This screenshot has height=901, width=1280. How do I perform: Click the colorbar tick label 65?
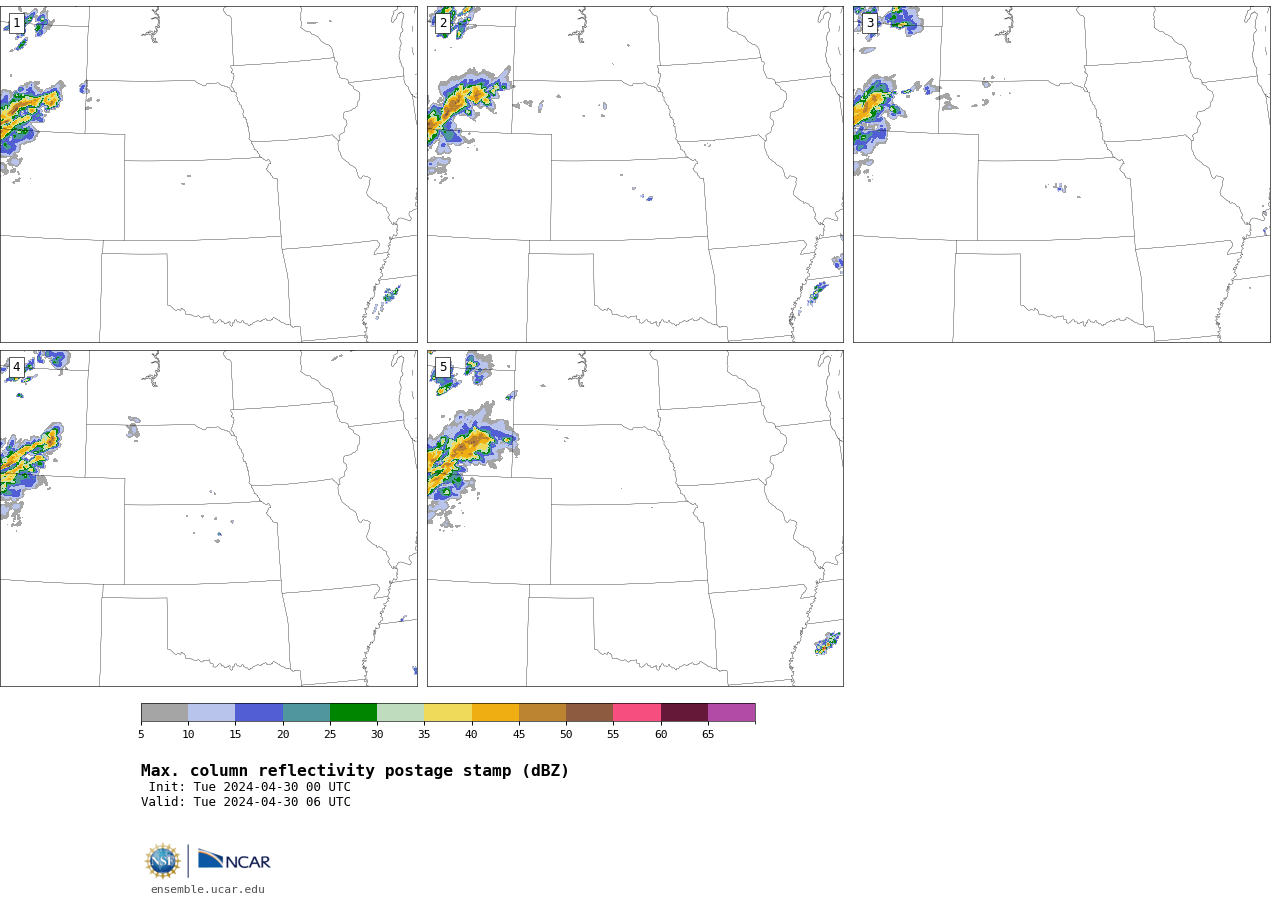click(708, 735)
